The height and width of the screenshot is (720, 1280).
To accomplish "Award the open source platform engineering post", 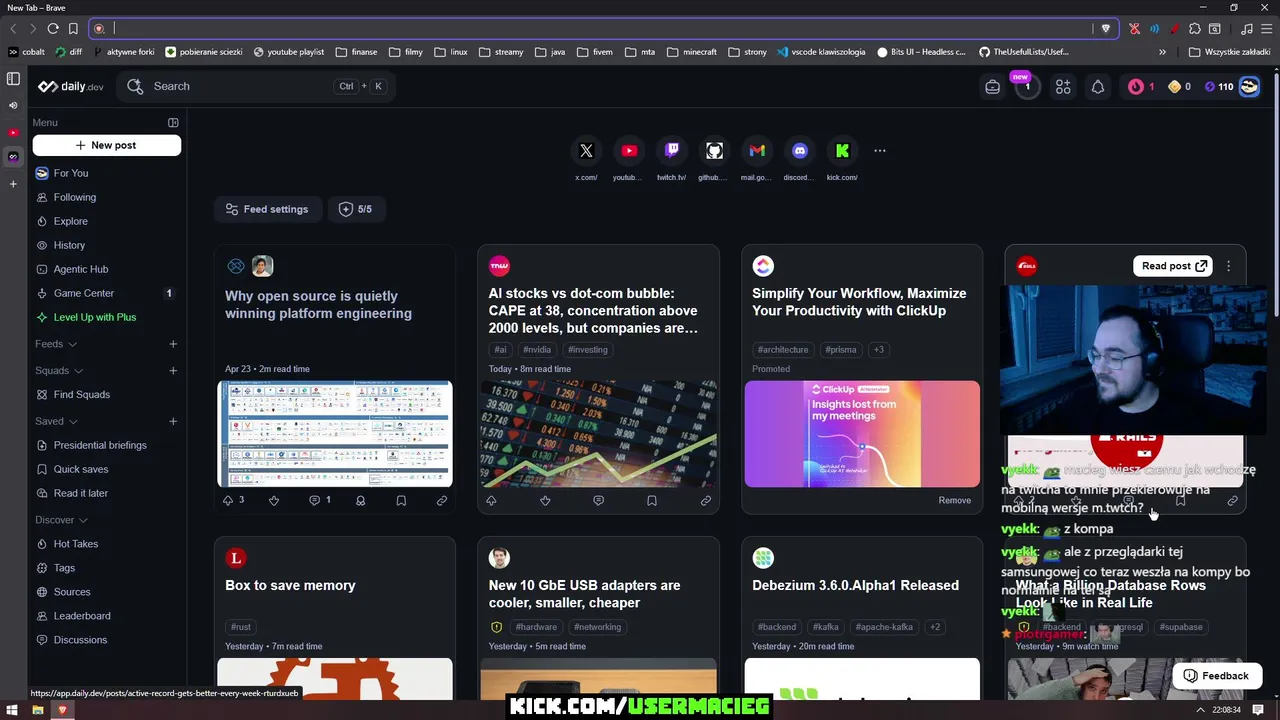I will [360, 500].
